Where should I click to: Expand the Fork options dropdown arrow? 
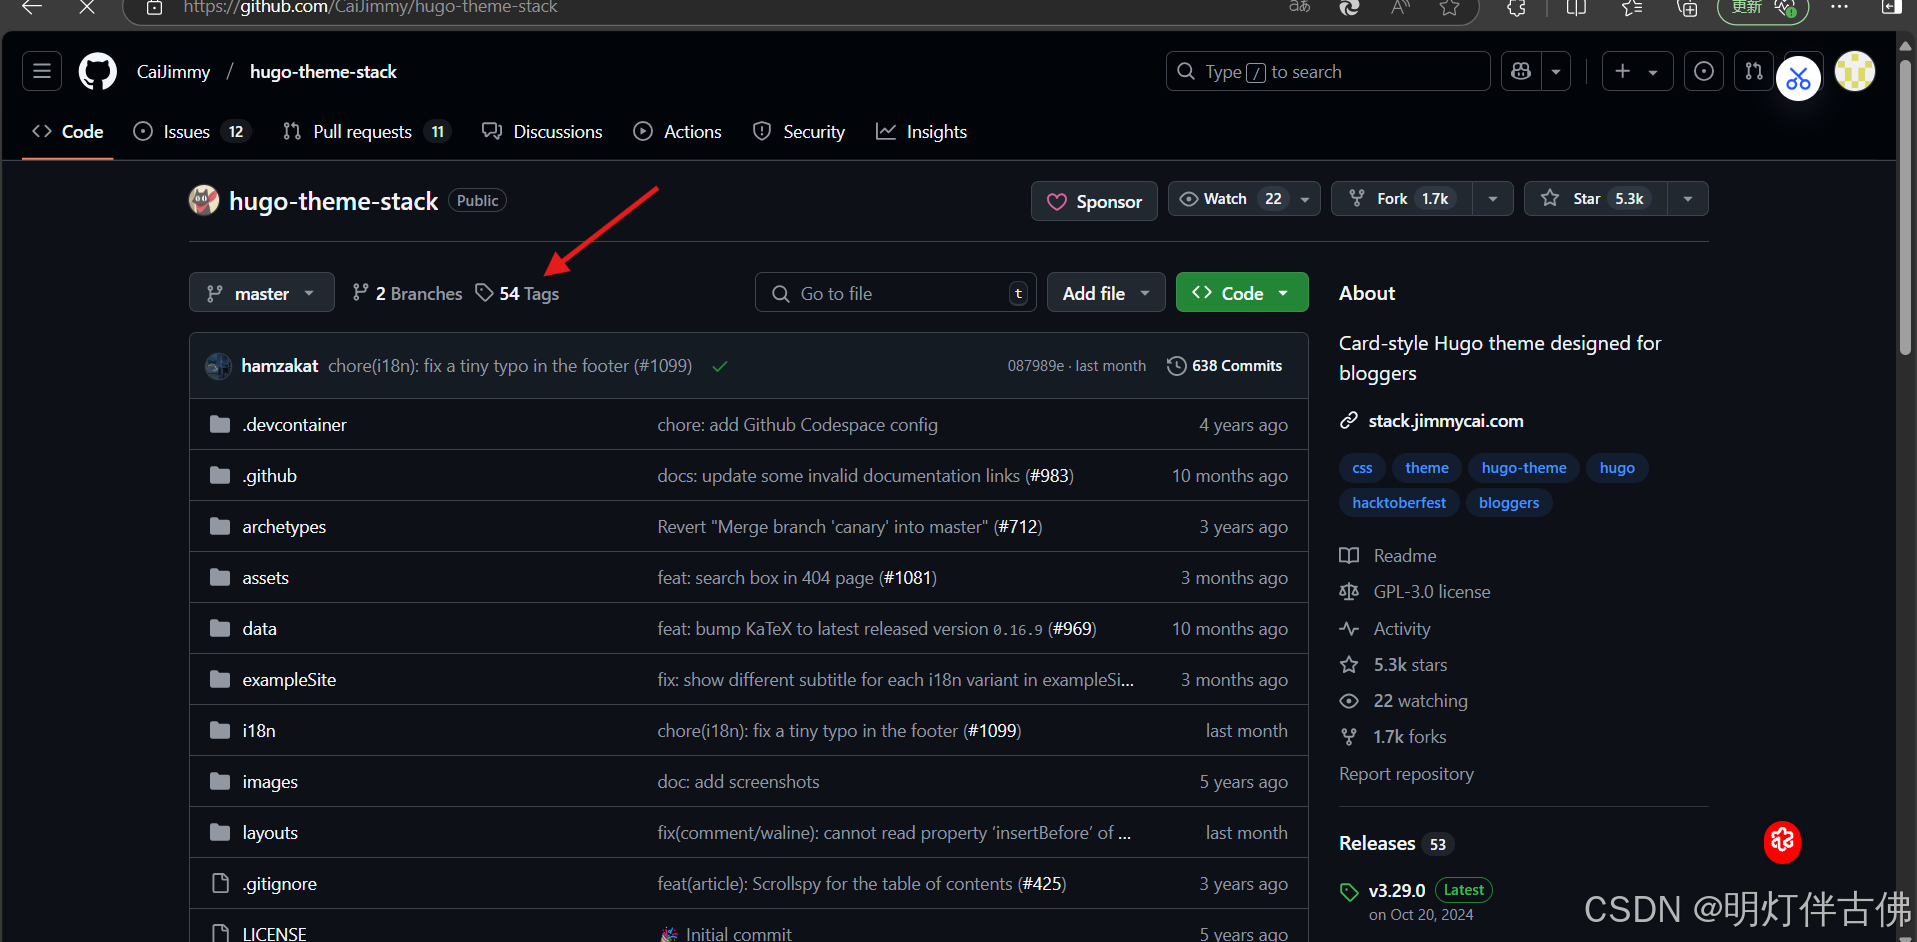(1493, 199)
